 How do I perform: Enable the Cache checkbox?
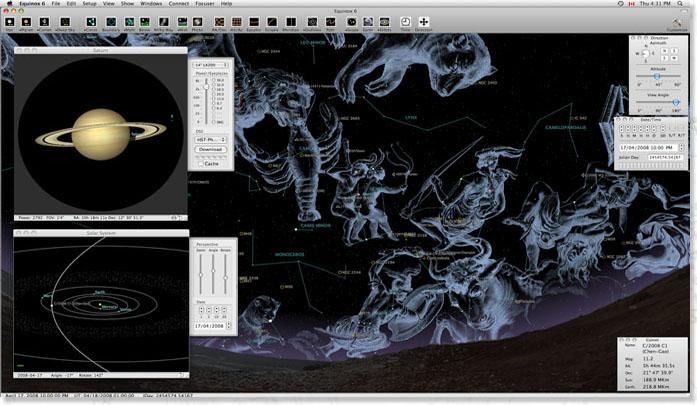(201, 164)
